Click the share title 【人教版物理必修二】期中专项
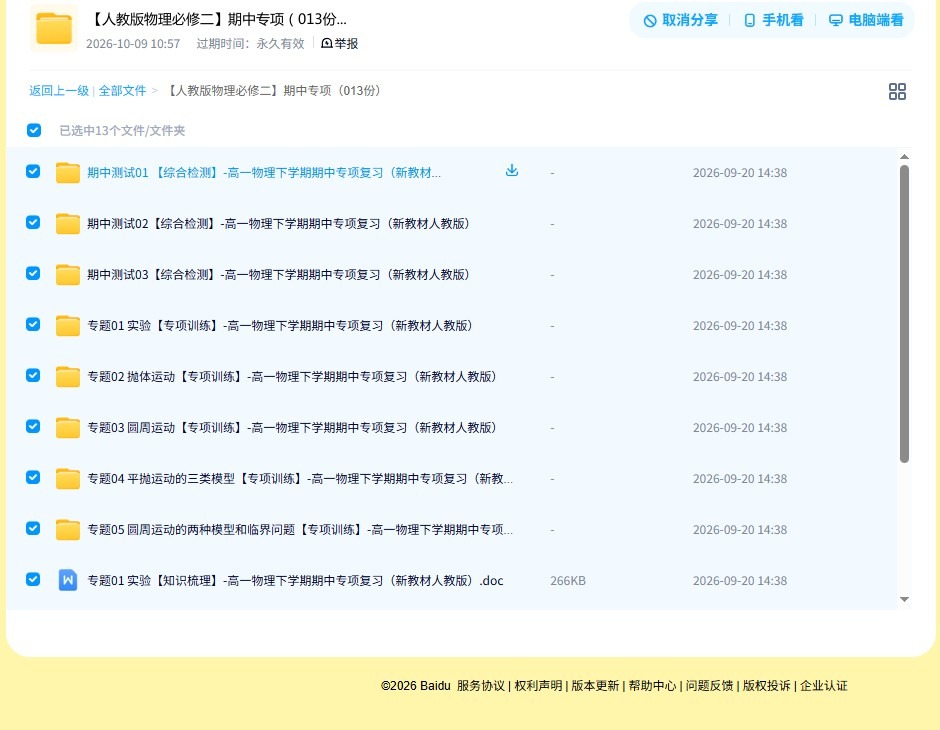The height and width of the screenshot is (730, 940). click(x=217, y=19)
